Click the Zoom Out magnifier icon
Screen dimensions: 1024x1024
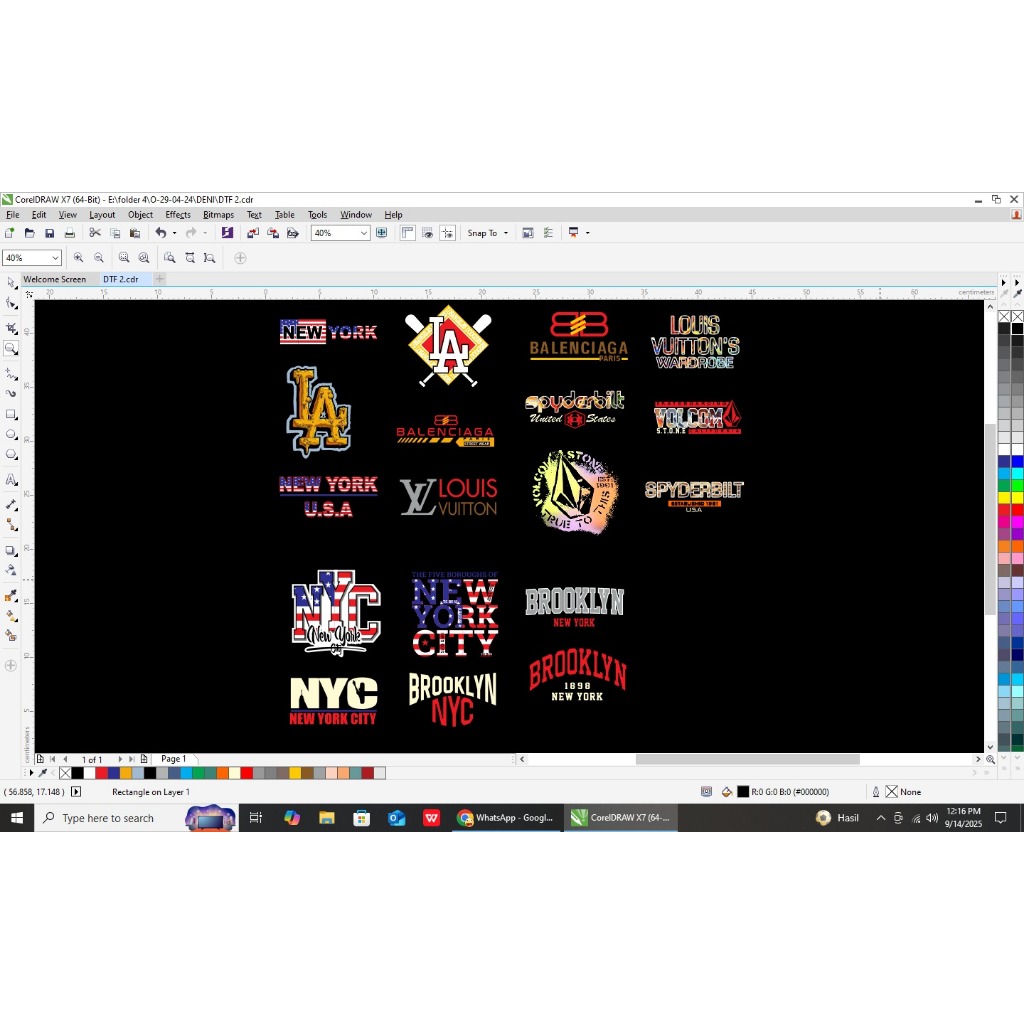click(99, 258)
